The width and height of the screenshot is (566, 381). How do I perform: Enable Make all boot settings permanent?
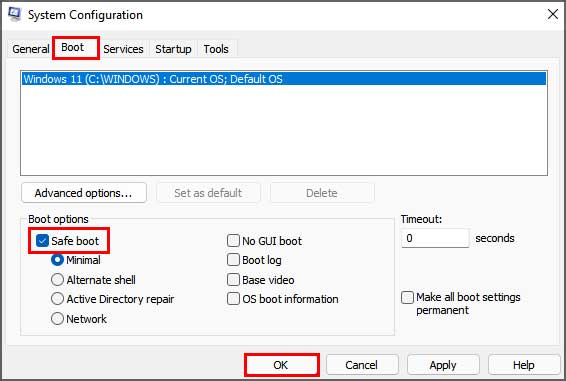click(x=407, y=298)
